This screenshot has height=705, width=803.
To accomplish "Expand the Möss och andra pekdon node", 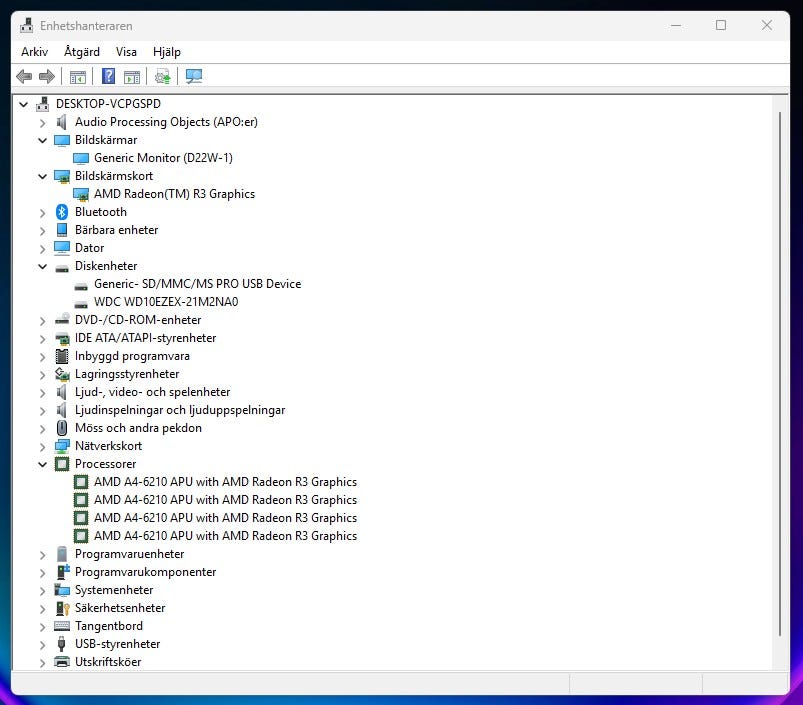I will point(42,428).
